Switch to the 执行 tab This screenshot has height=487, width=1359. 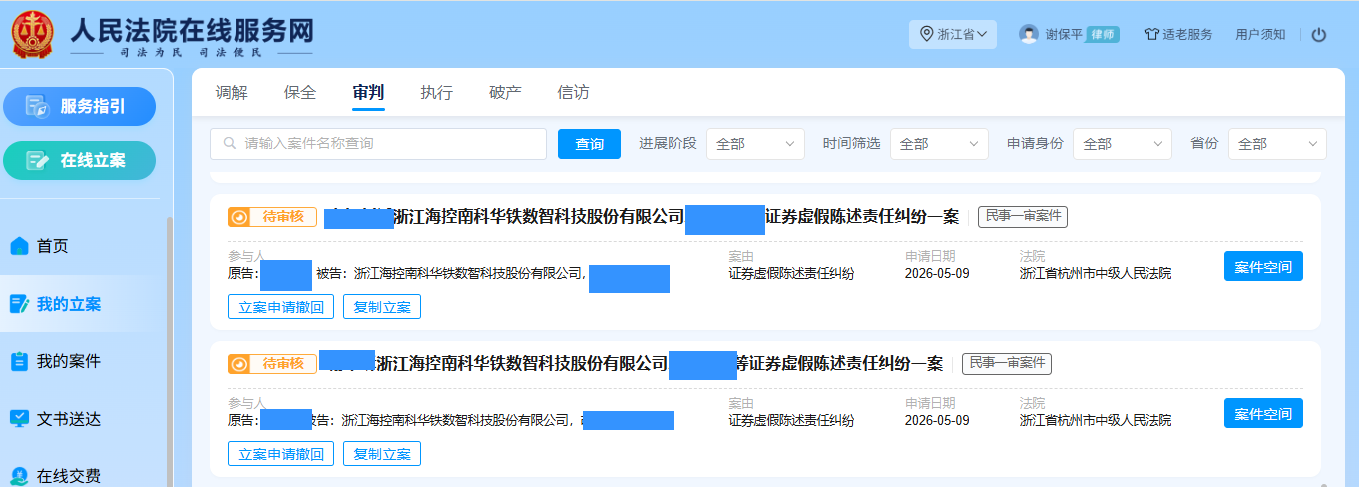[437, 93]
